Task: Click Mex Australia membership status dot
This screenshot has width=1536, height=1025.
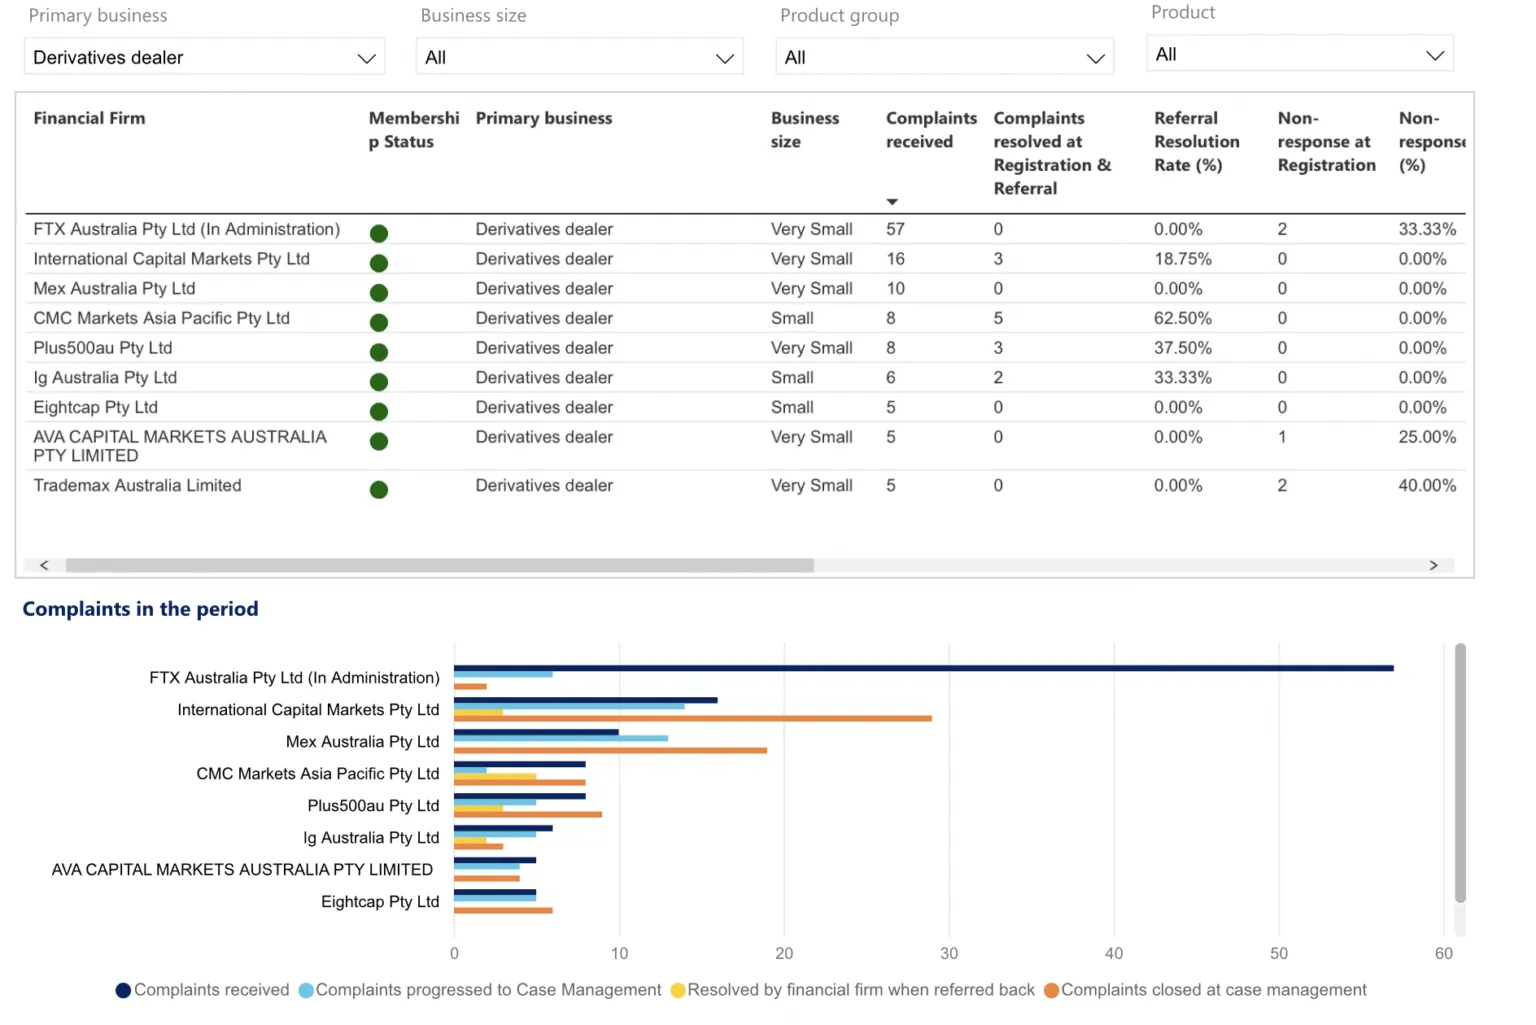Action: 379,293
